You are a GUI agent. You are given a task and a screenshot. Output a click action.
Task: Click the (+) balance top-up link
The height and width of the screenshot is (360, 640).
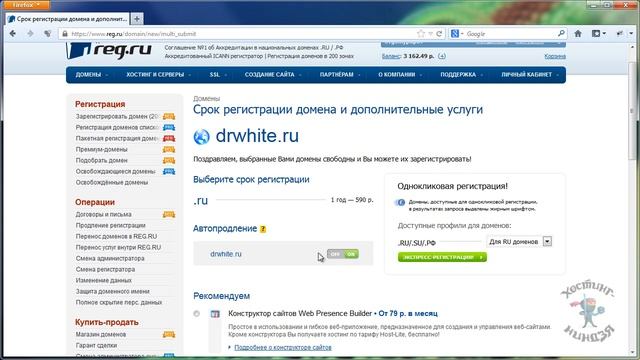[442, 56]
